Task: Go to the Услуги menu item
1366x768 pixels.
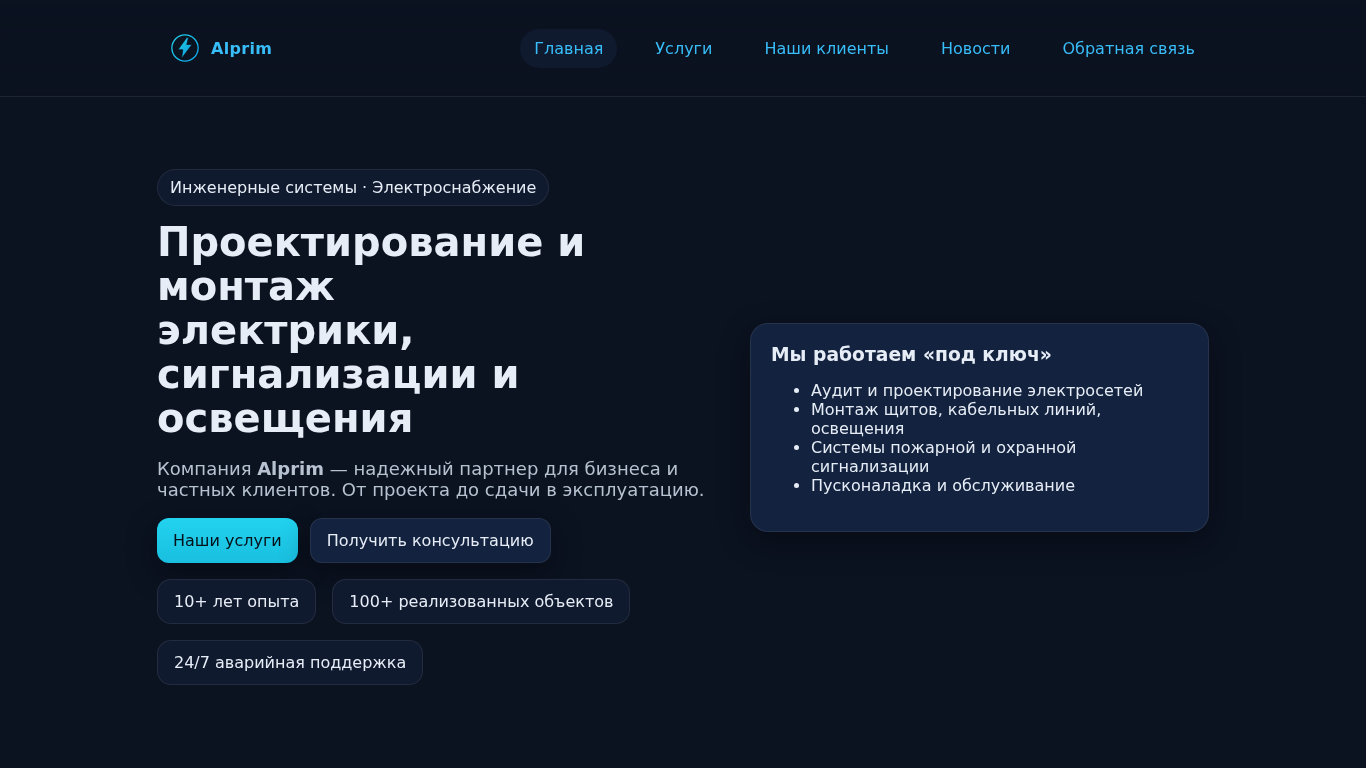Action: 683,48
